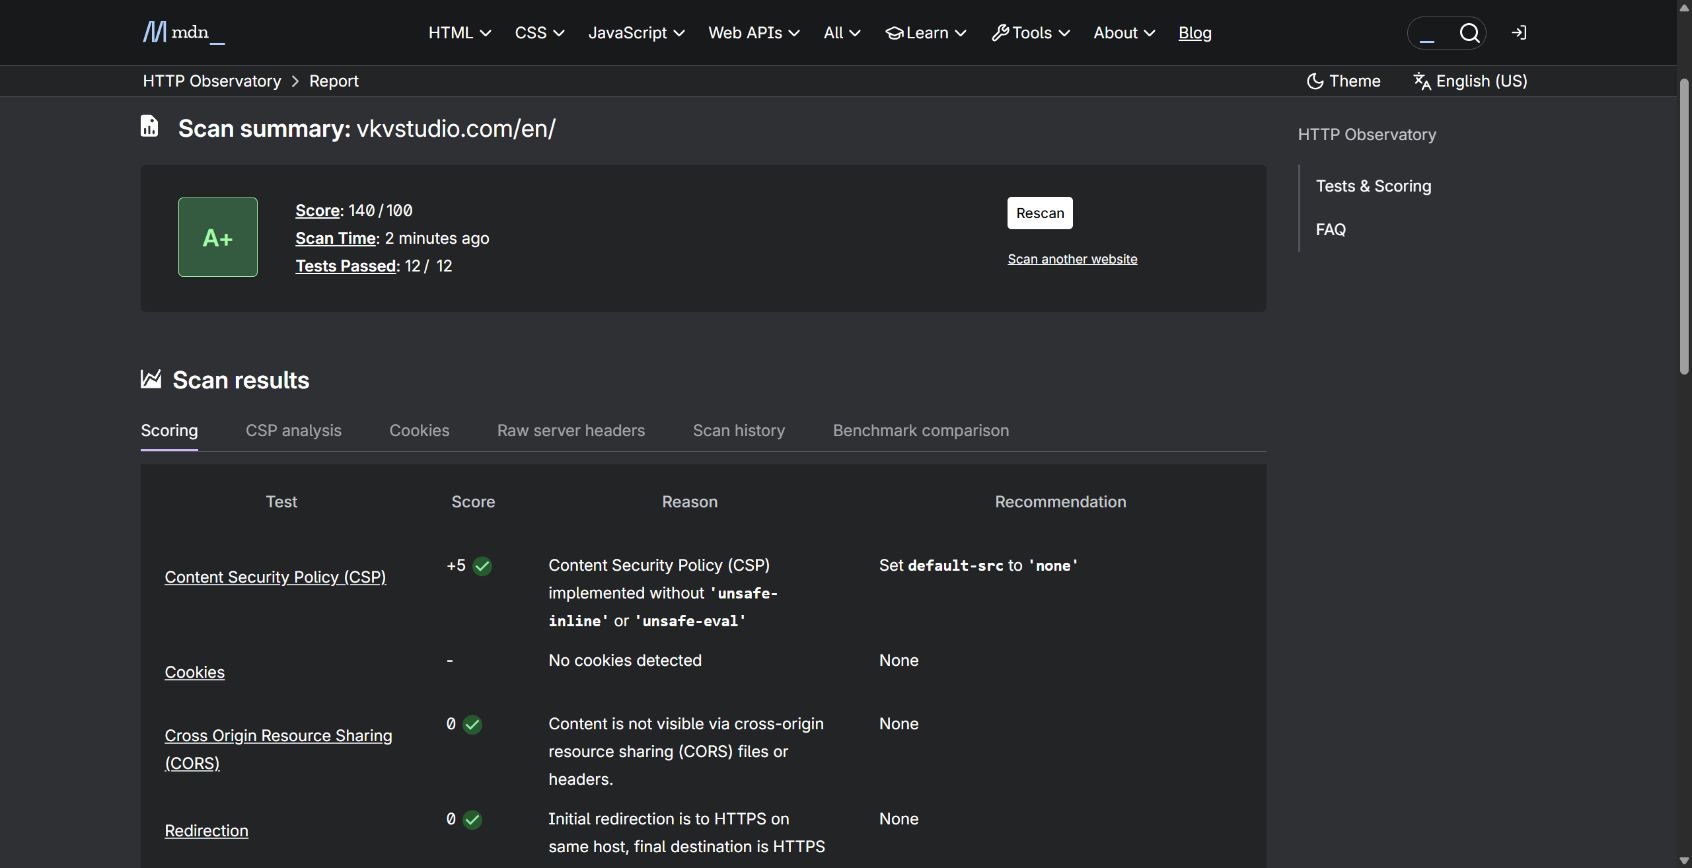The height and width of the screenshot is (868, 1692).
Task: Open the Tools menu
Action: pyautogui.click(x=1031, y=33)
